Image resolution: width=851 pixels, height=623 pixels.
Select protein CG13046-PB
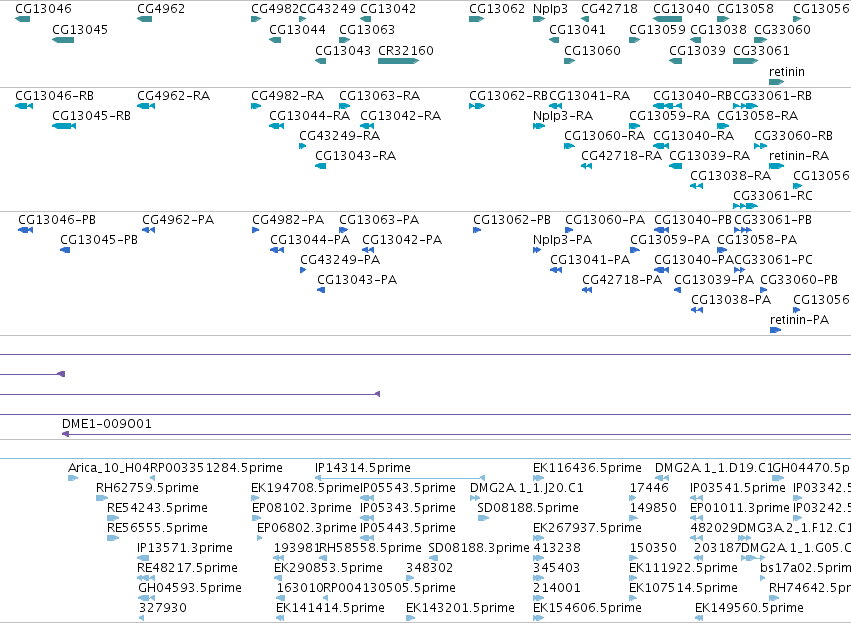pyautogui.click(x=57, y=220)
